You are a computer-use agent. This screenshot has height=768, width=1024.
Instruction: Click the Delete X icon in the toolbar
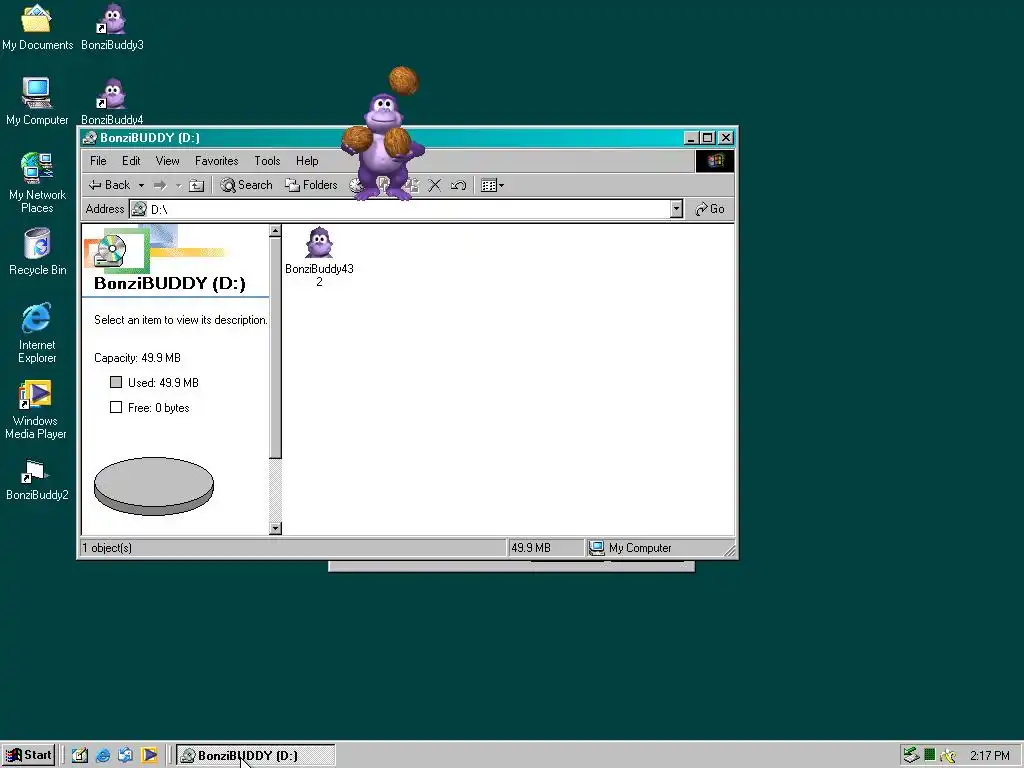tap(434, 185)
